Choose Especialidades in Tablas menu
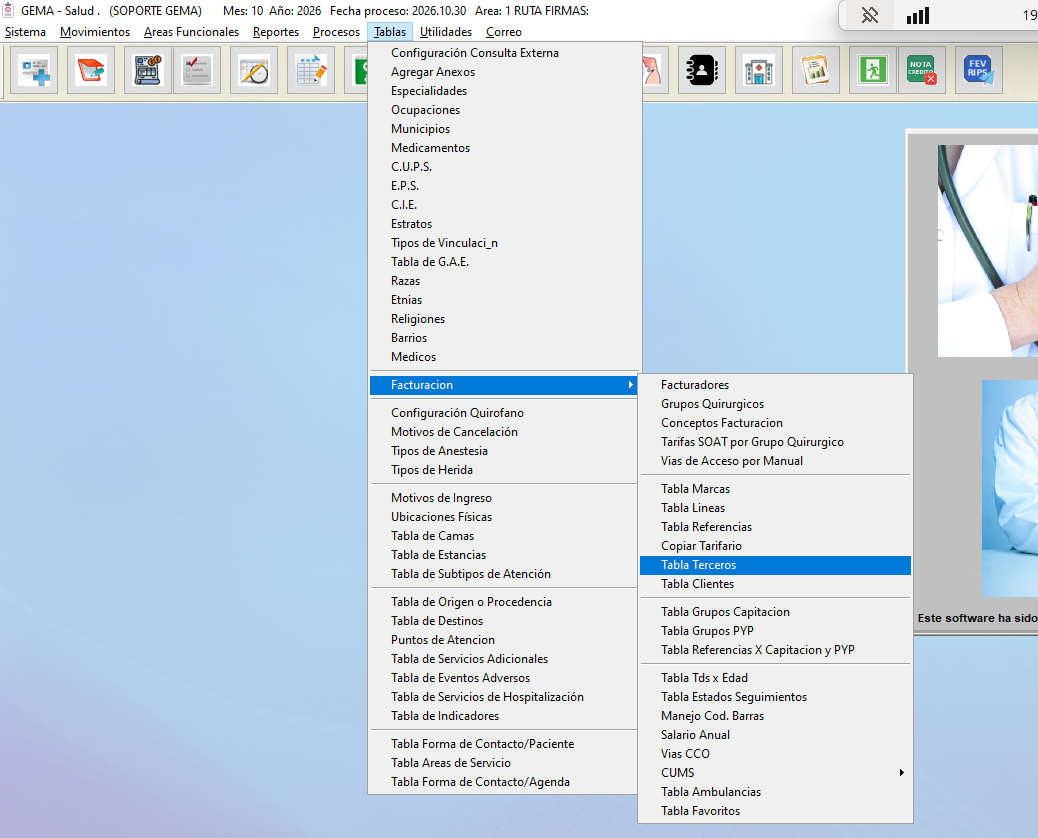 [x=503, y=91]
